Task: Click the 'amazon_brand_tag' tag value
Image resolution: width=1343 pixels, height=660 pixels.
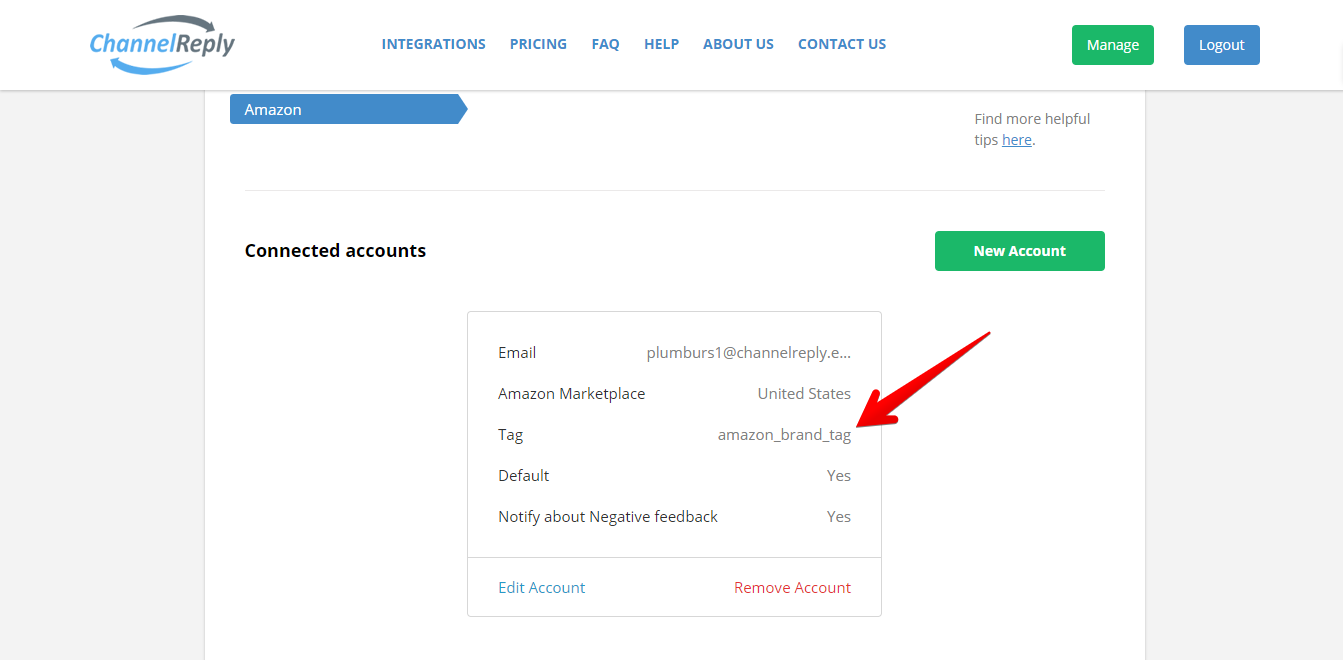Action: (785, 435)
